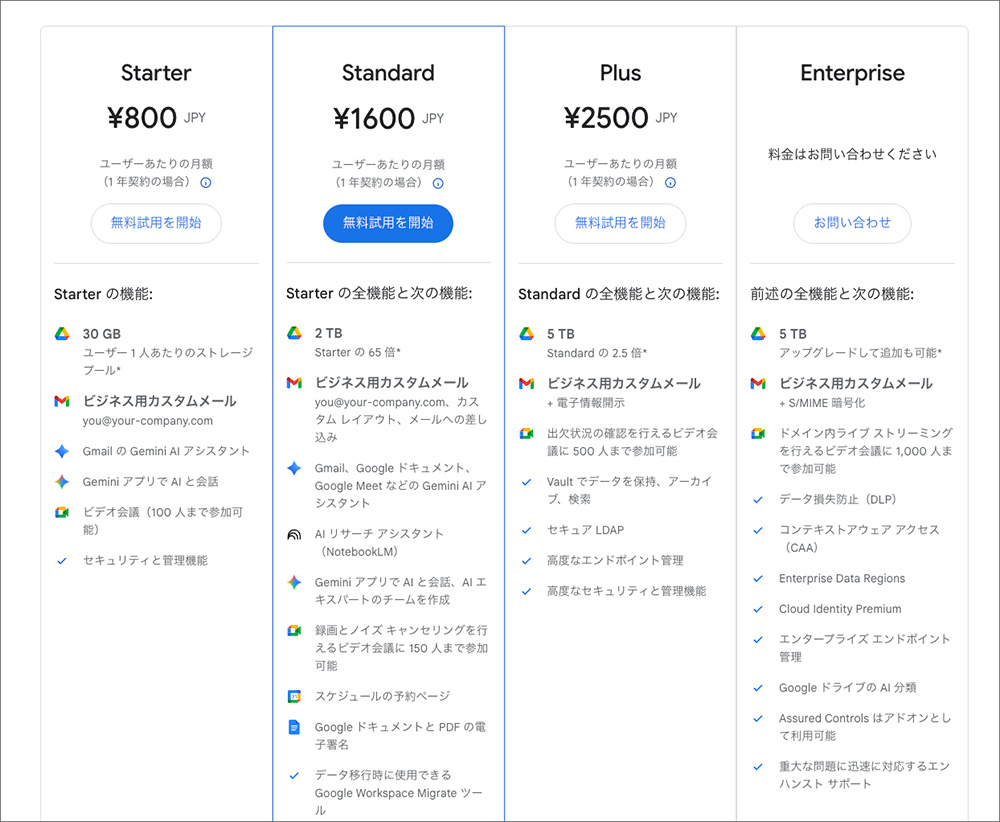Click 無料試用を開始 for the Standard plan

coord(388,223)
